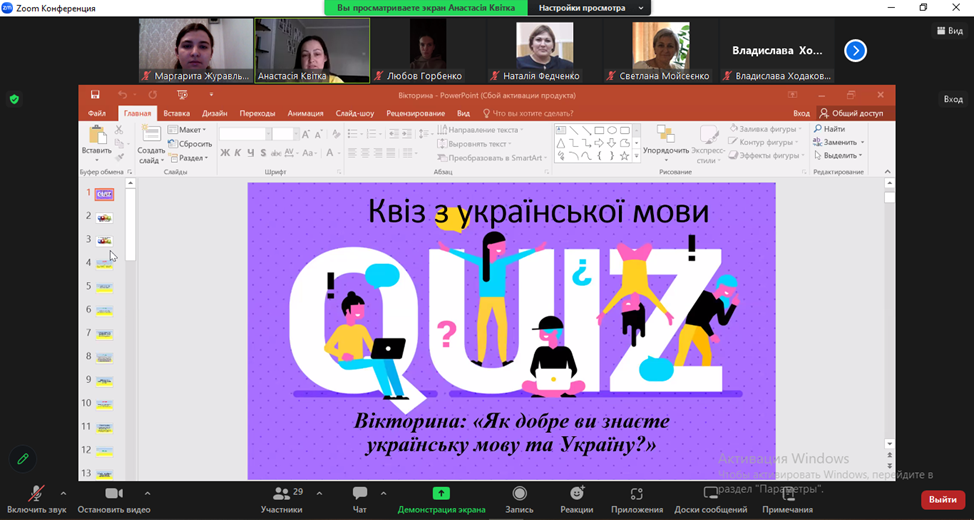Click Clear formatting eraser icon
The height and width of the screenshot is (520, 974).
coord(336,134)
